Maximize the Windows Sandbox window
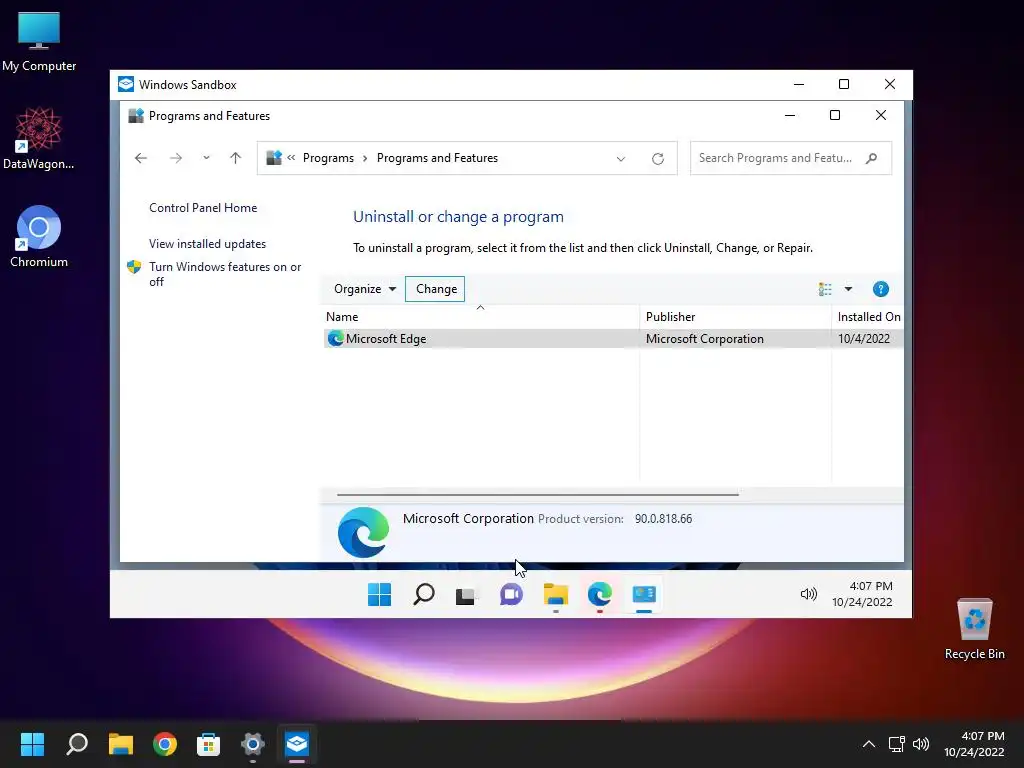The height and width of the screenshot is (768, 1024). pos(844,84)
